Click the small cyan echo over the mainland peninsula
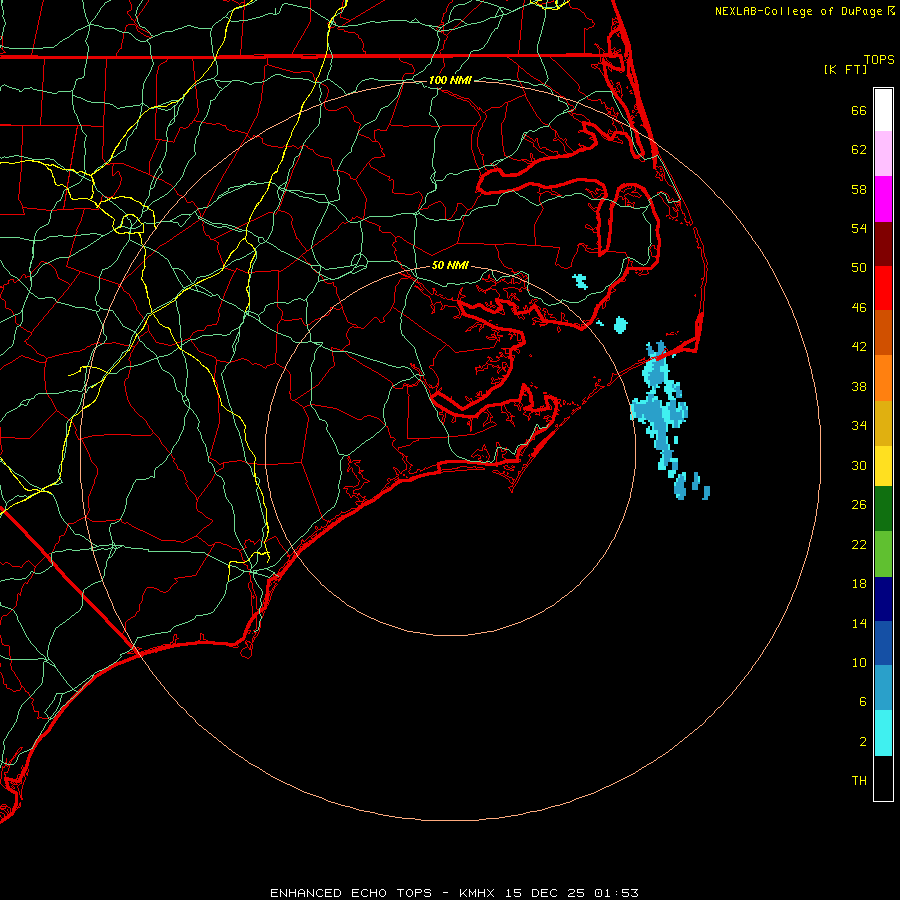This screenshot has height=900, width=900. pyautogui.click(x=580, y=281)
